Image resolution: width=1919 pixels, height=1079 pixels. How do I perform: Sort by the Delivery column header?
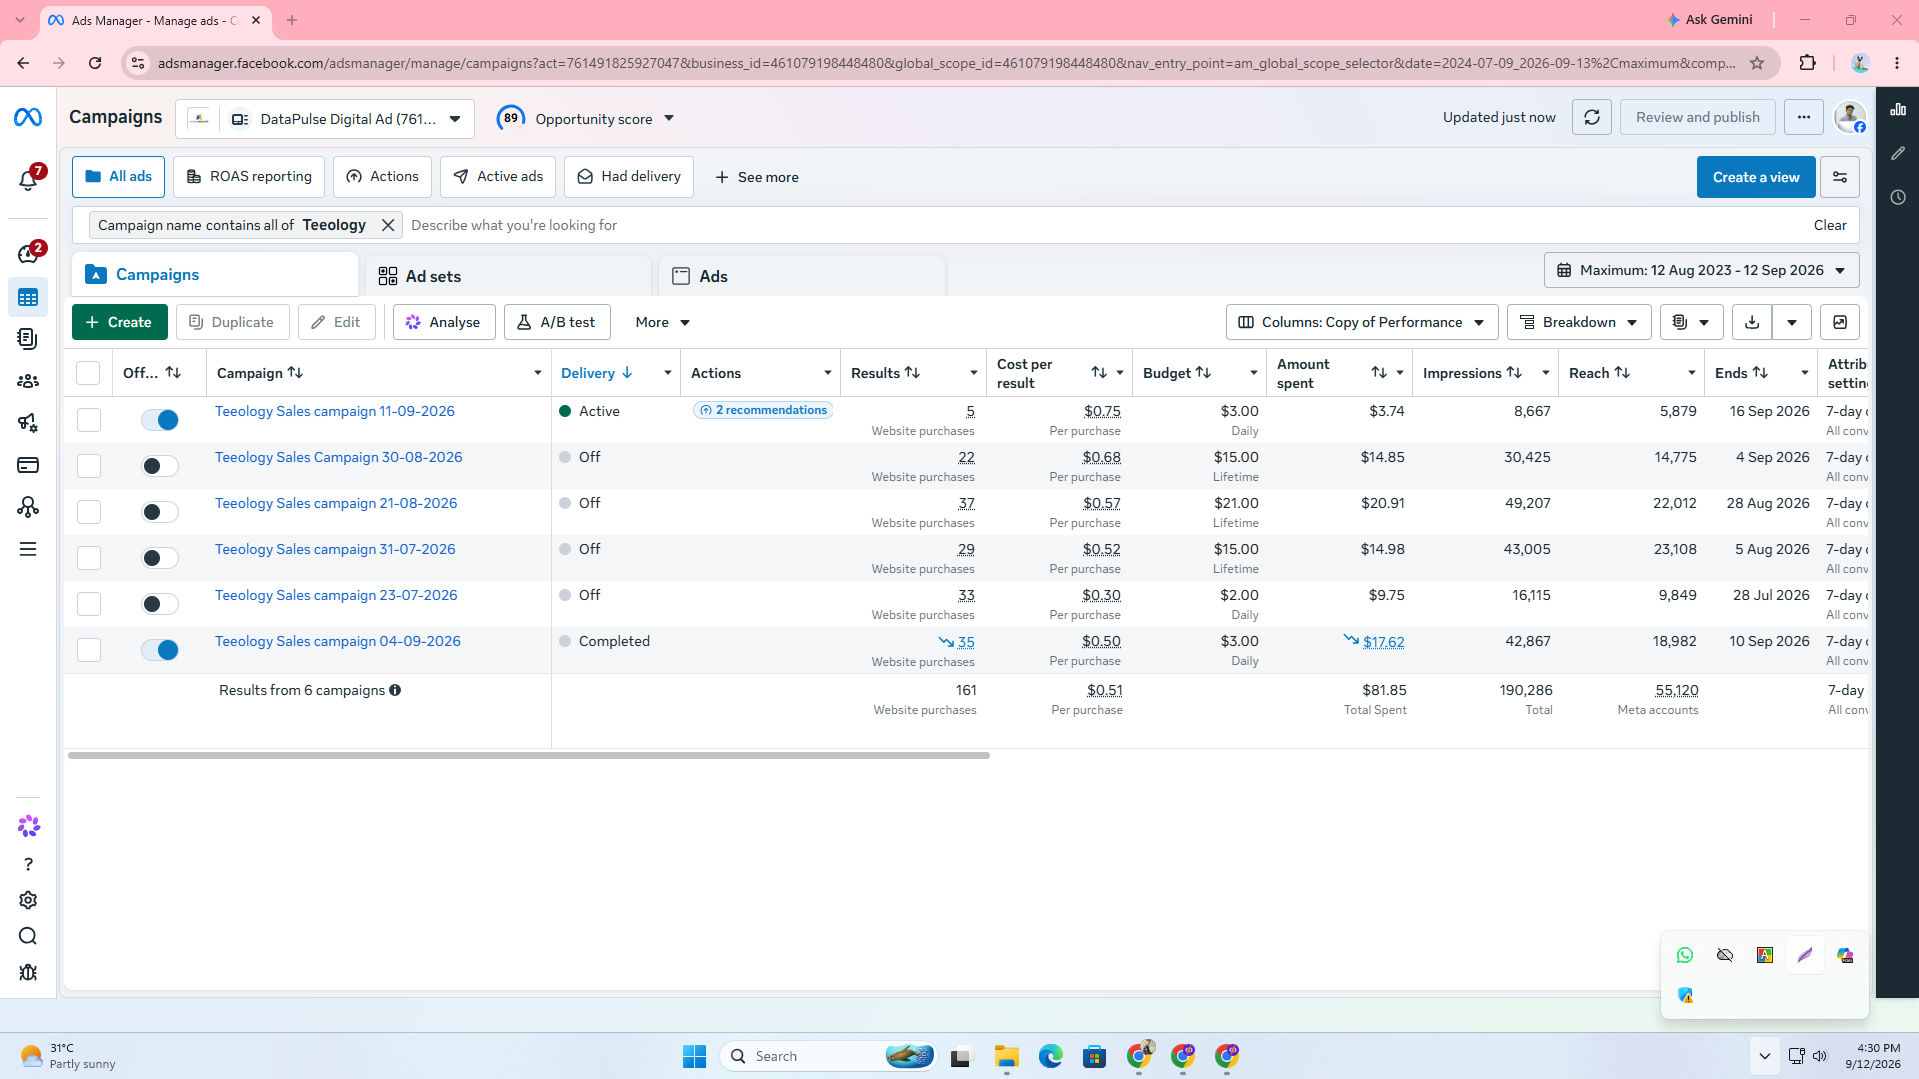coord(596,373)
